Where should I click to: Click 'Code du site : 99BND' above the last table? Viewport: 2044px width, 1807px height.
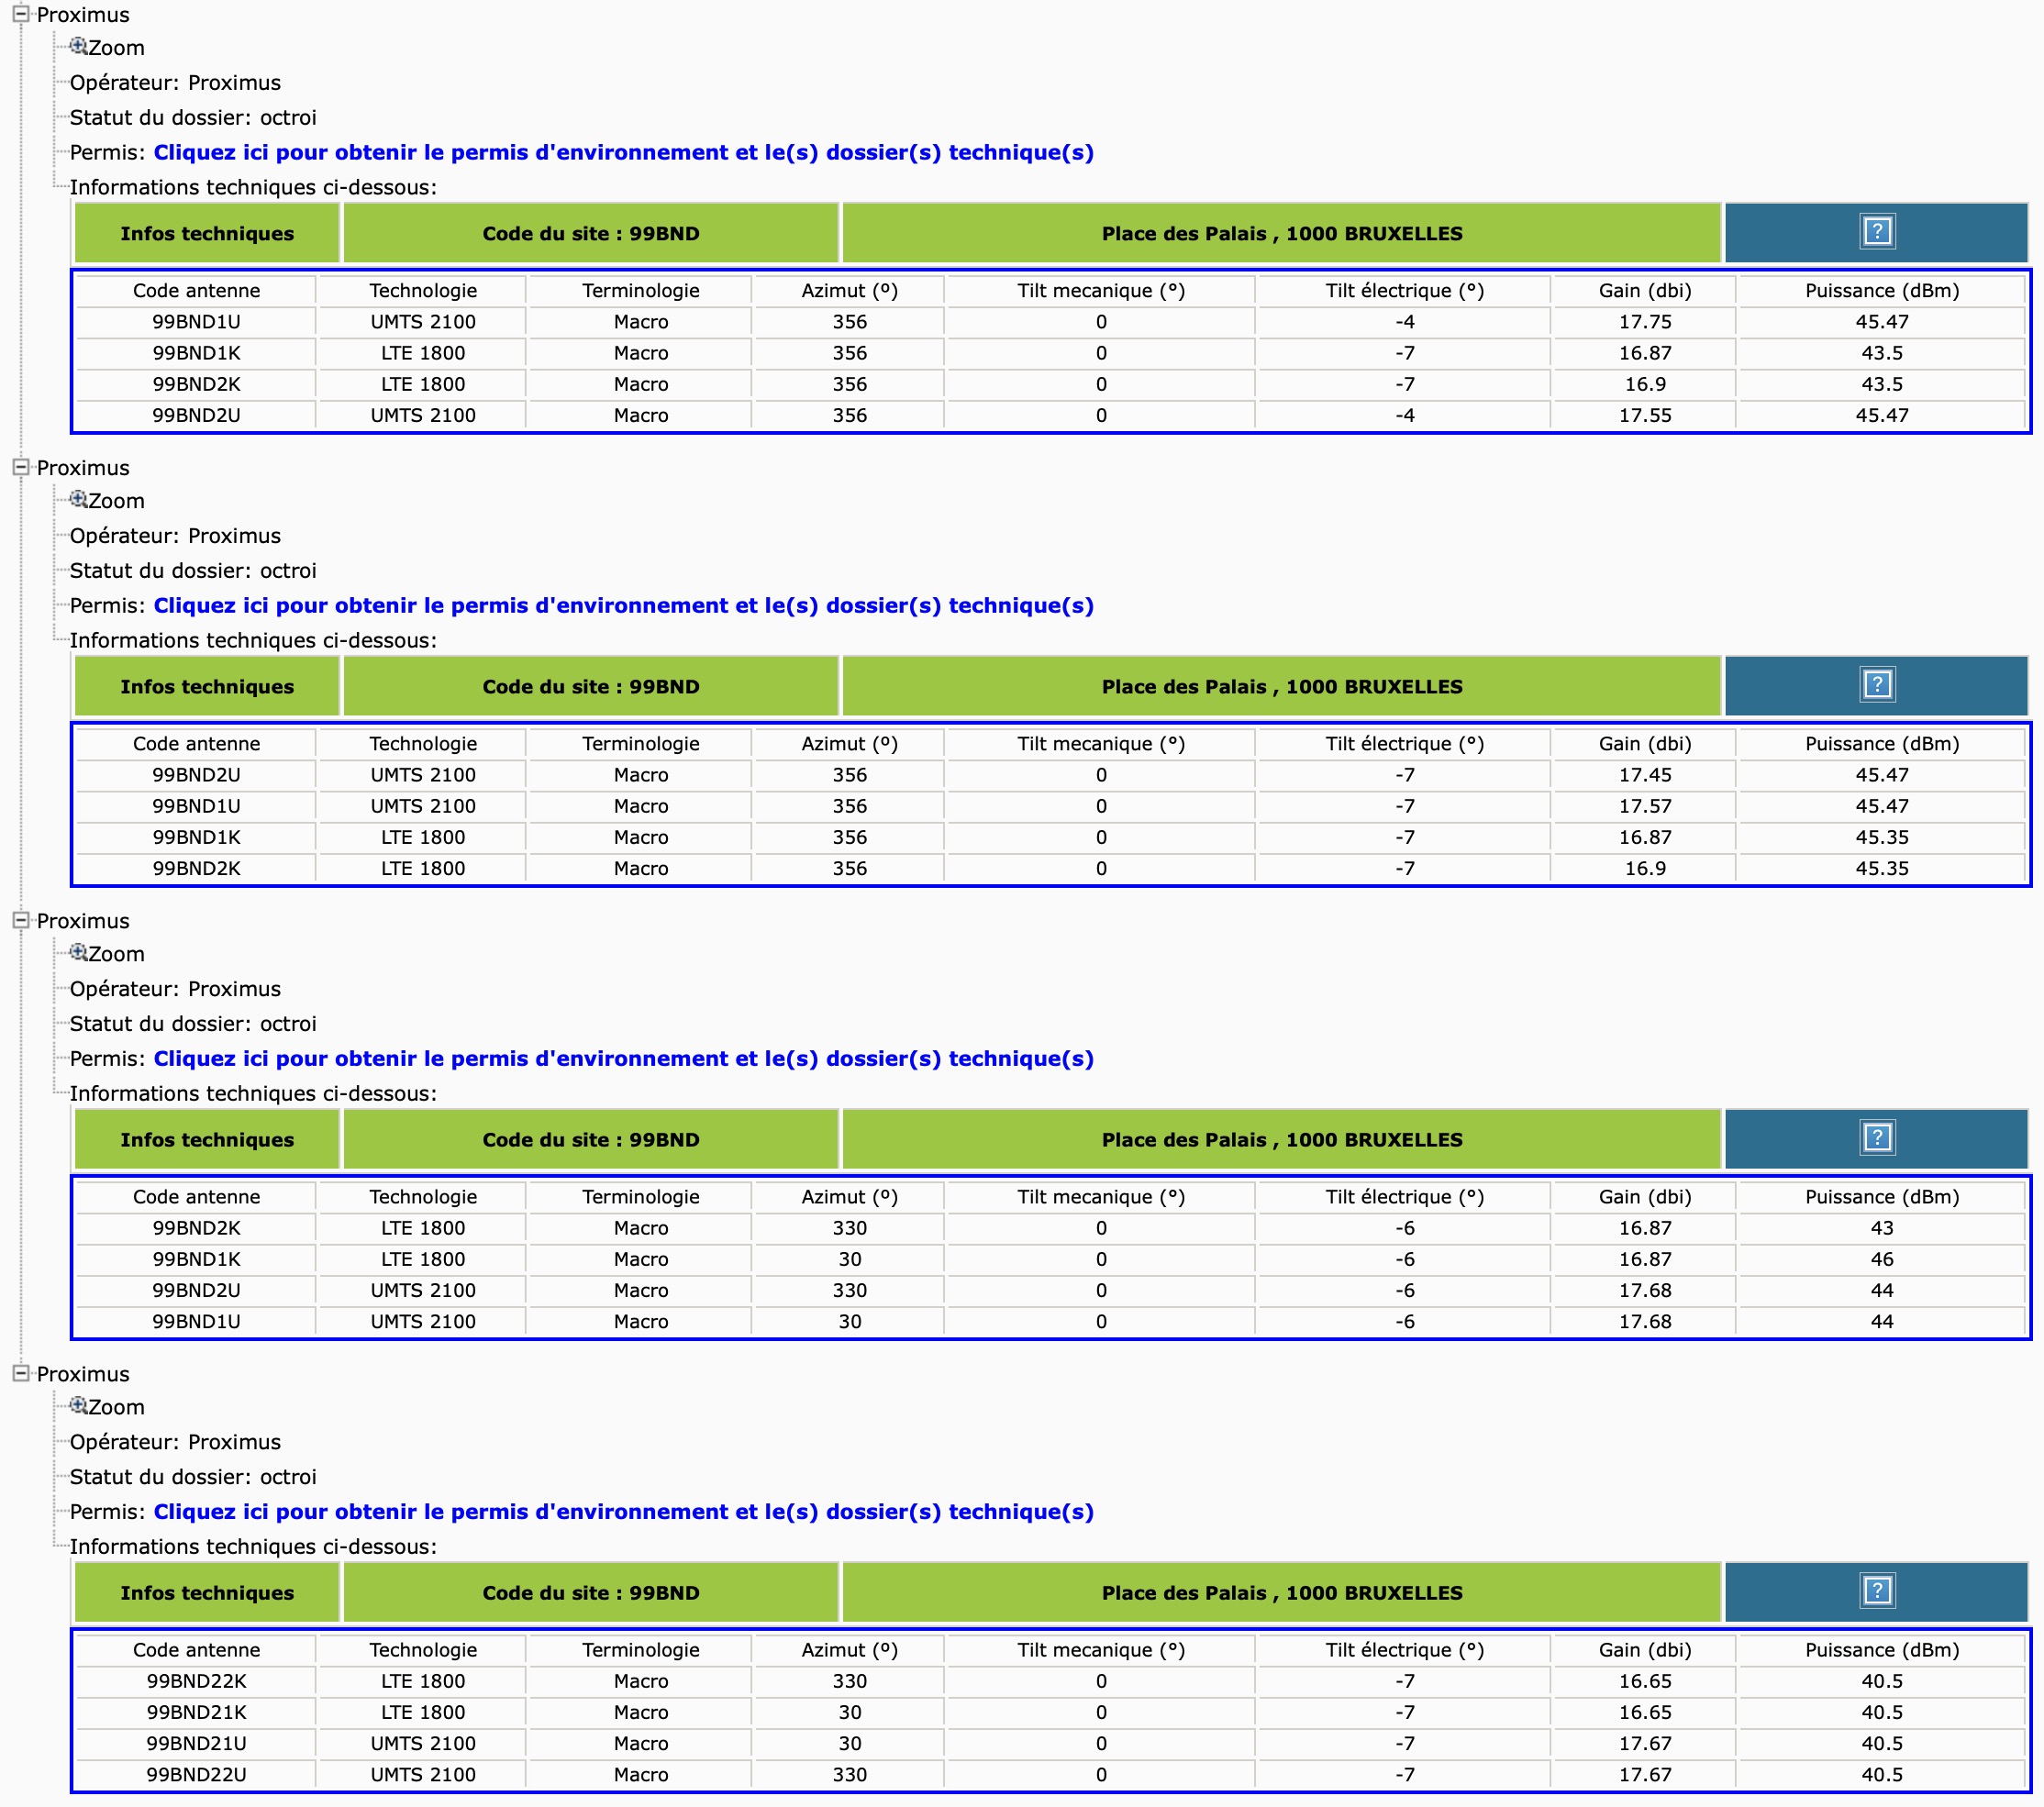pyautogui.click(x=591, y=1593)
